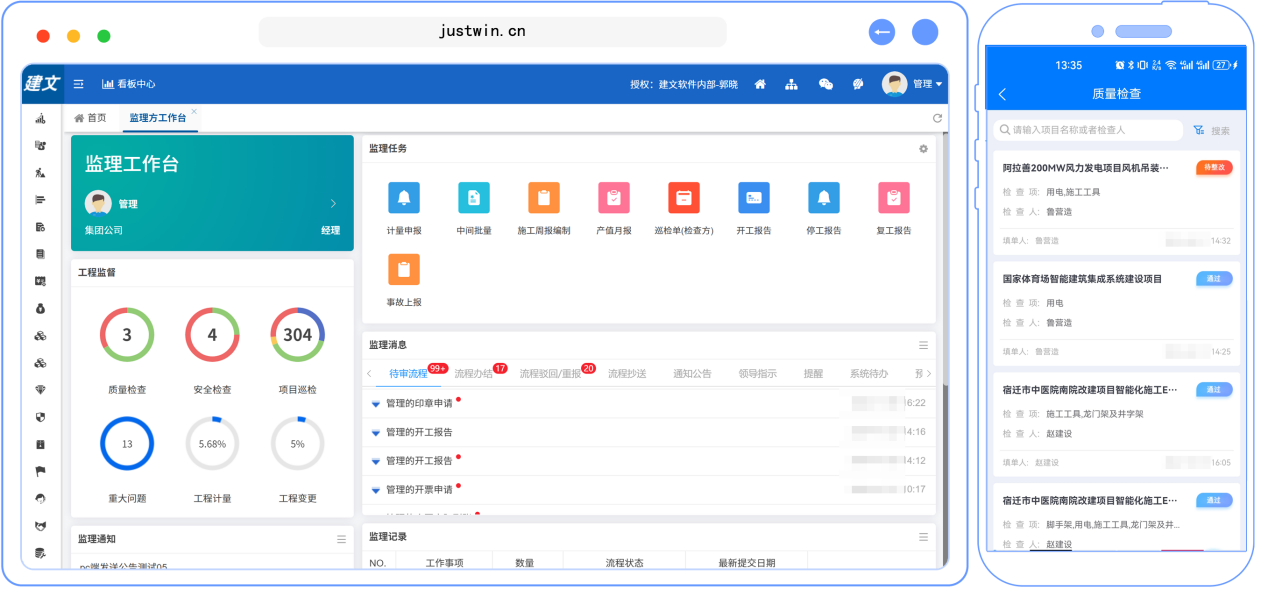Click the 工程计量 5.68% progress ring
1268x604 pixels.
click(212, 444)
